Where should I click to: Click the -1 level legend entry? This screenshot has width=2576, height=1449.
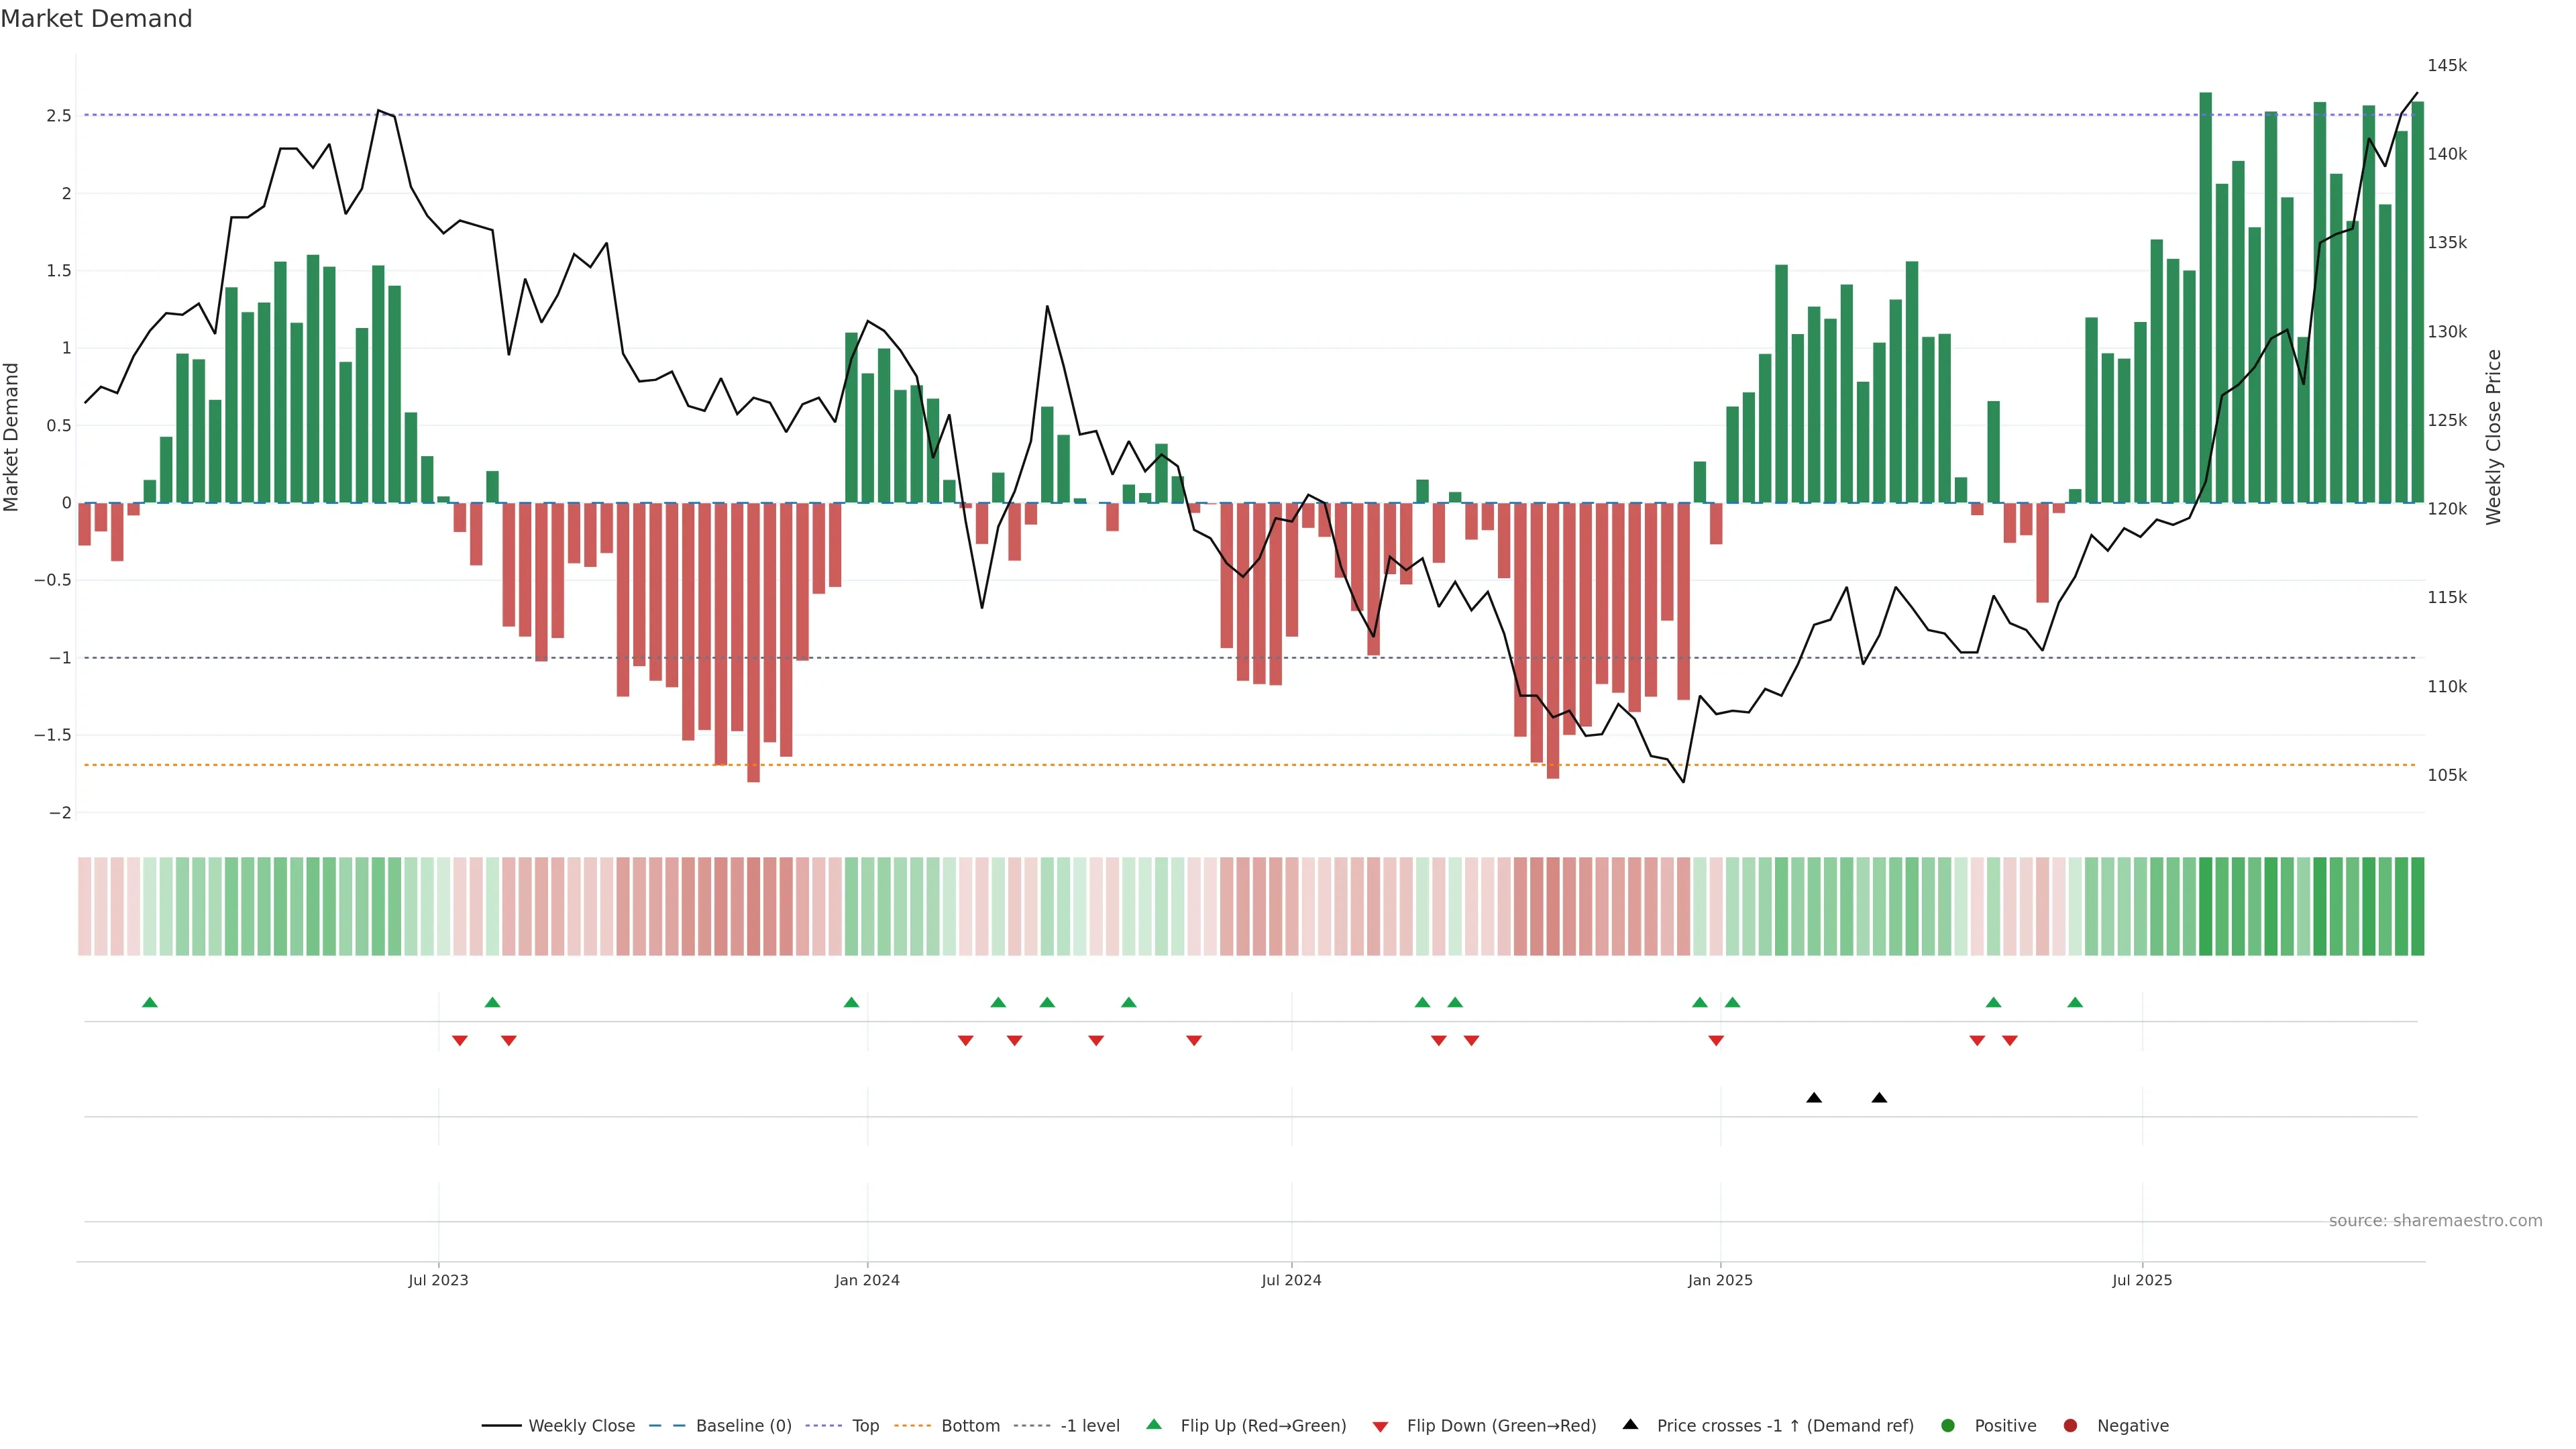click(x=1089, y=1426)
